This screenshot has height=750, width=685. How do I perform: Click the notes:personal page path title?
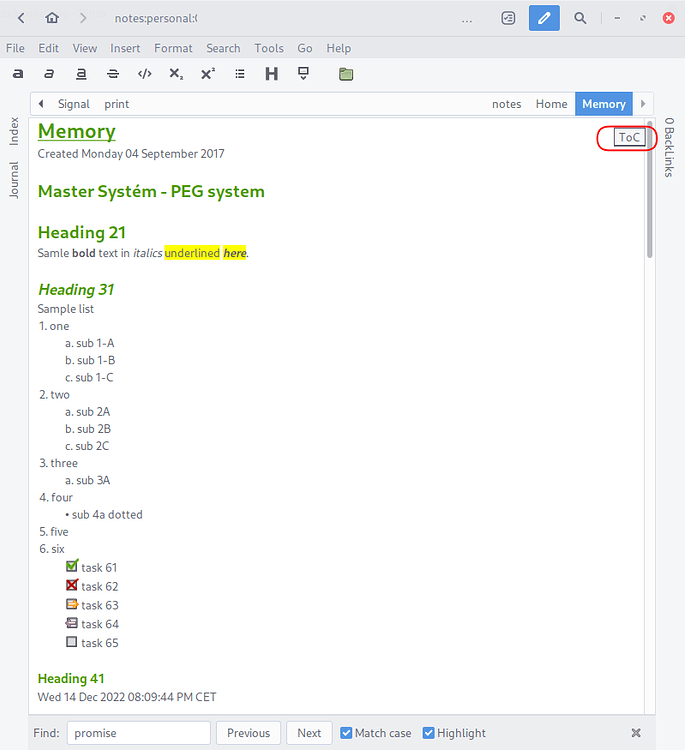coord(156,18)
